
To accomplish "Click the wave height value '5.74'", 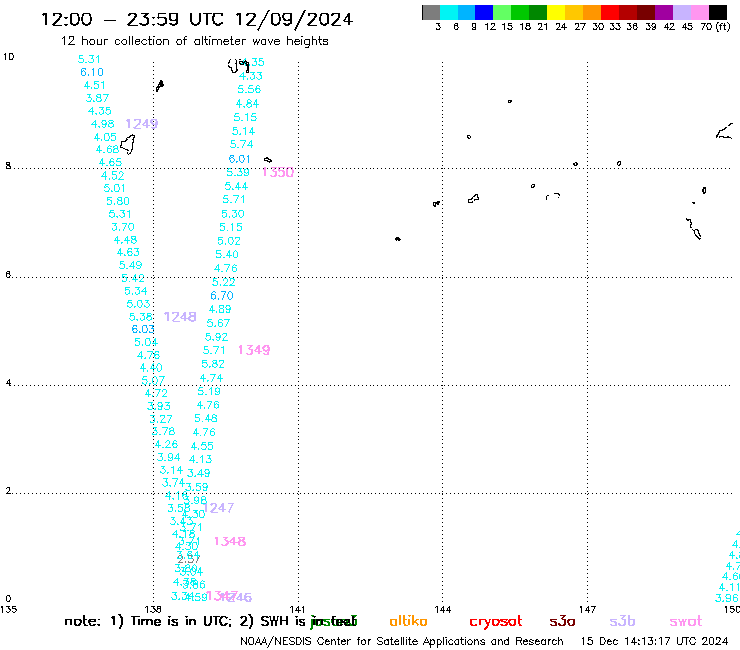I will coord(242,144).
